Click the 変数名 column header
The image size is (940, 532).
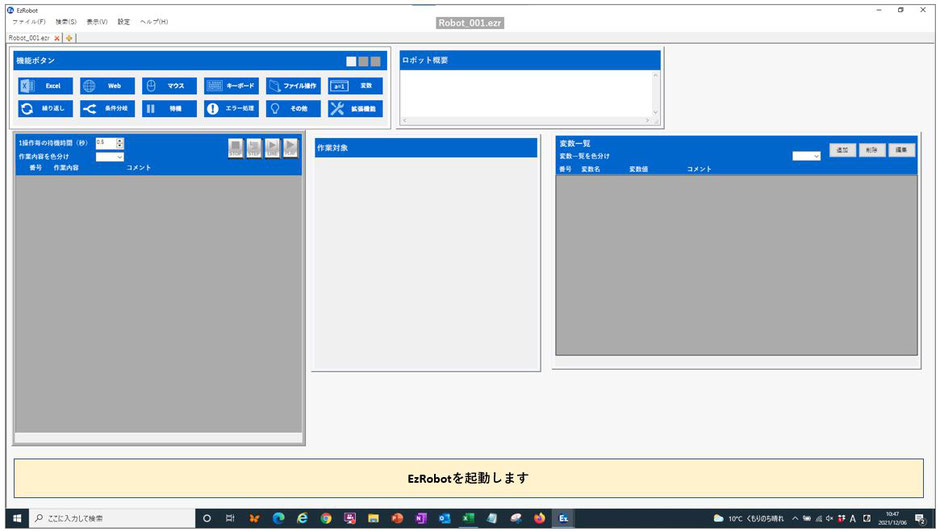pos(590,169)
